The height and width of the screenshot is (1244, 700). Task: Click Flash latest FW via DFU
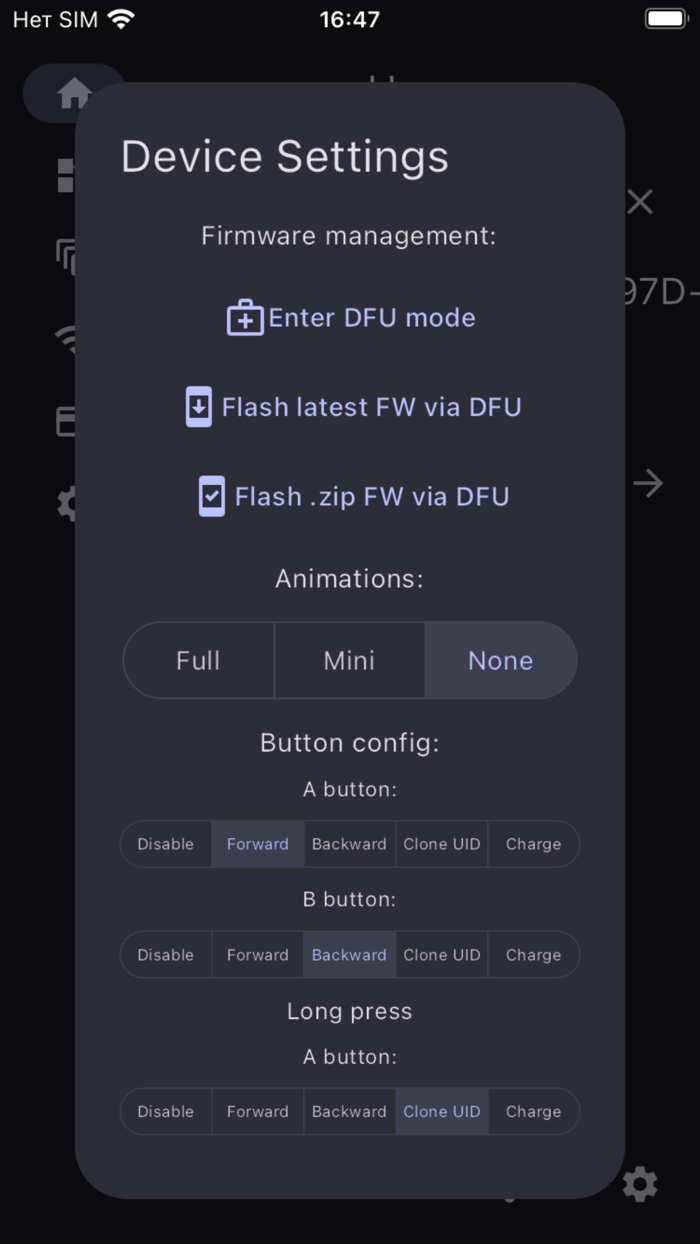click(x=371, y=407)
